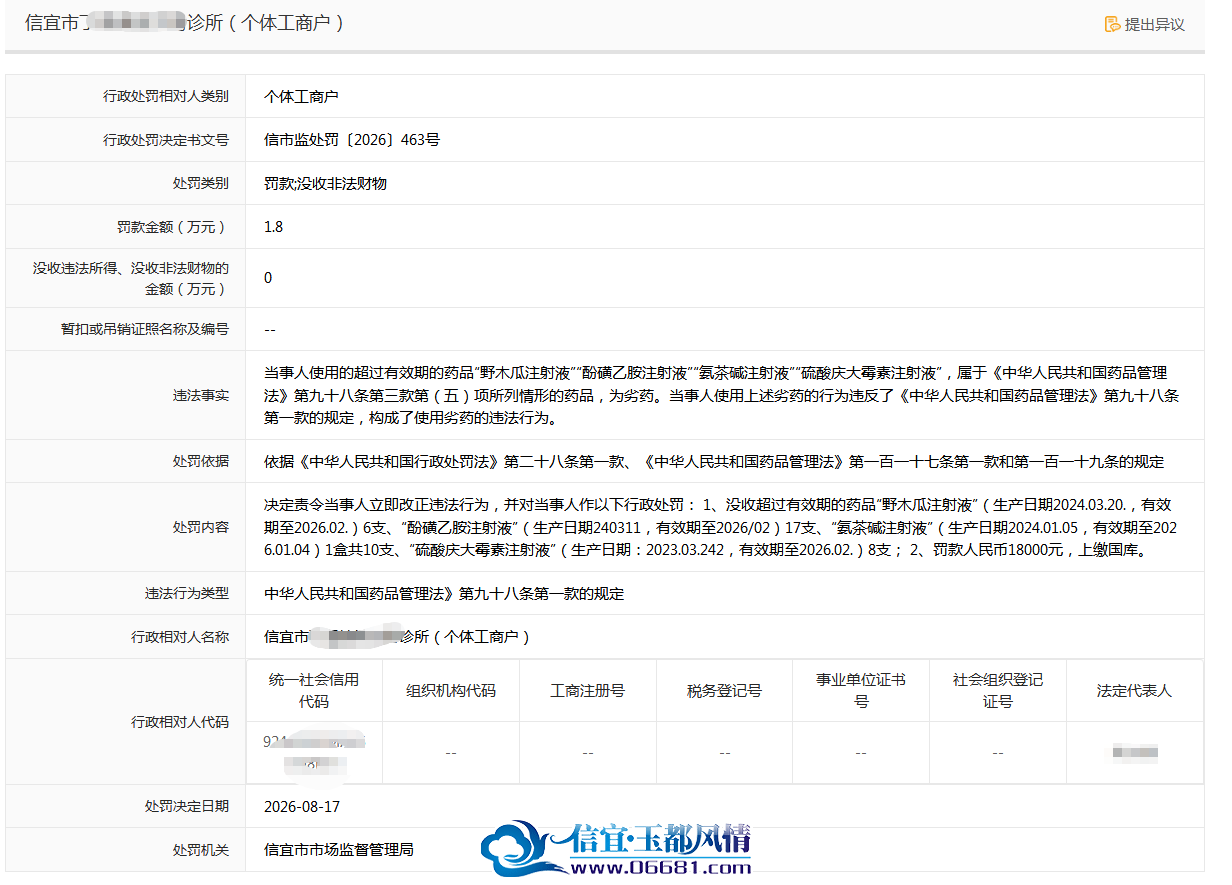Screen dimensions: 1232x885
Task: Click the paragraph starting 当事人使用的超过有效期的药品
Action: tap(722, 395)
